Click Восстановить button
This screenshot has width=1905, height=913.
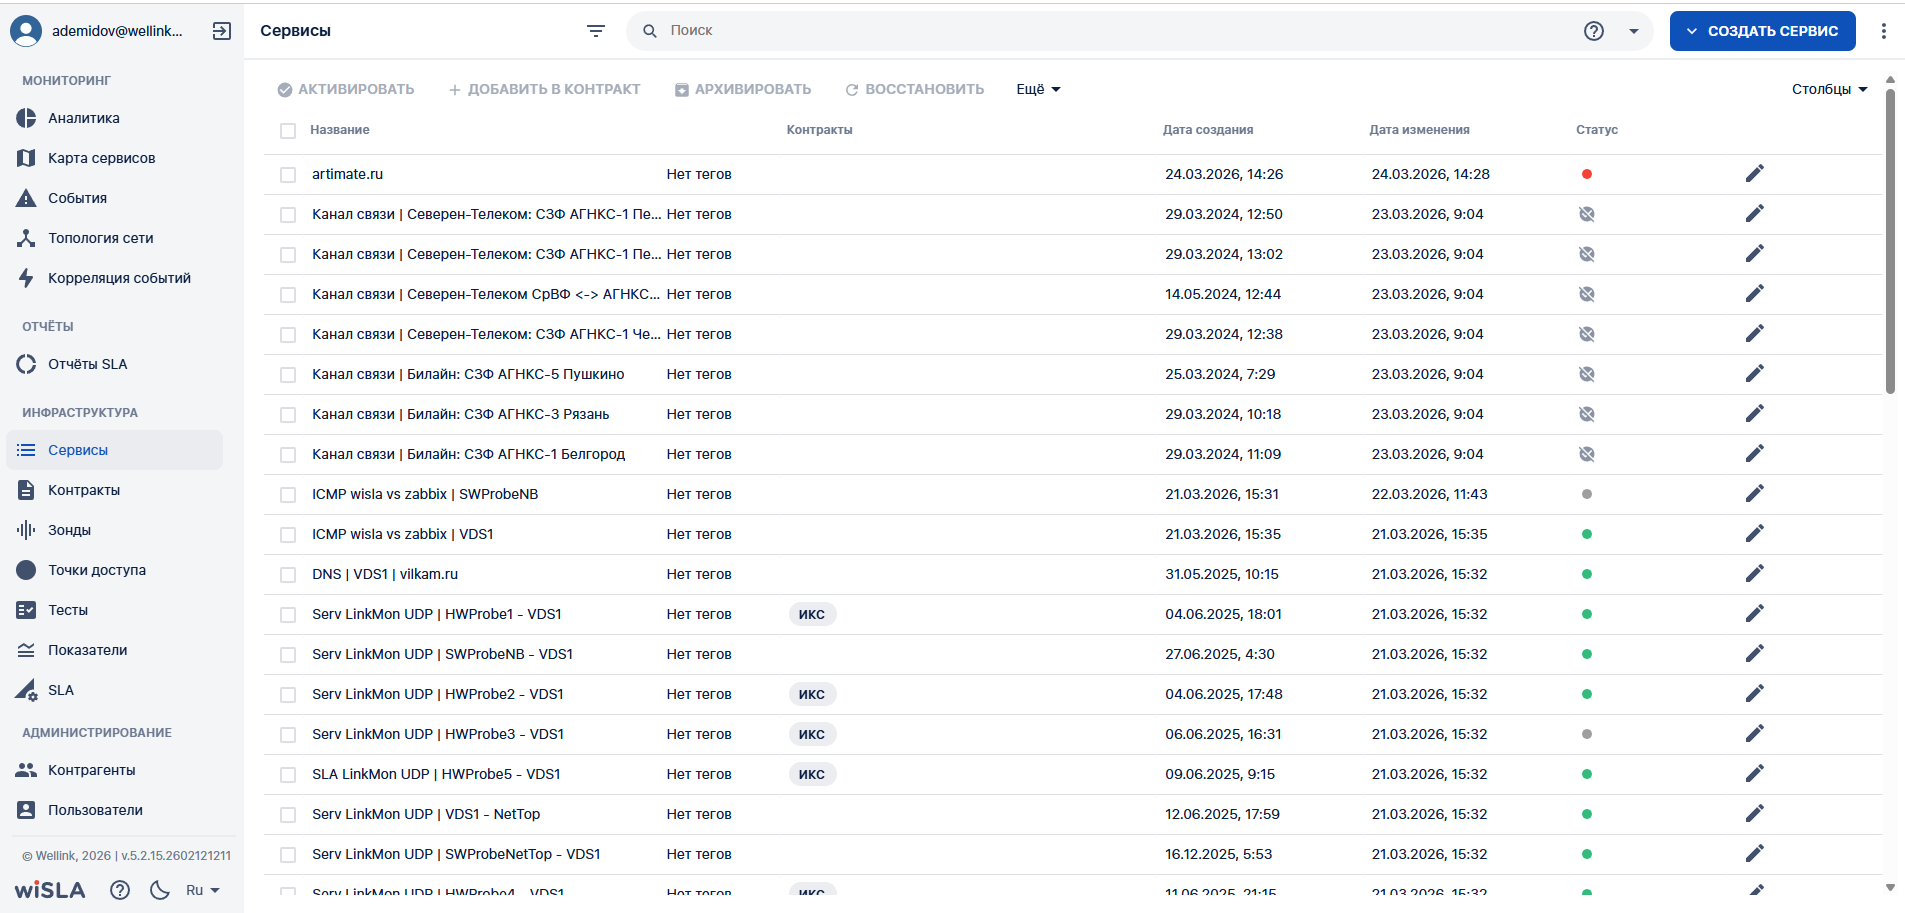point(914,89)
